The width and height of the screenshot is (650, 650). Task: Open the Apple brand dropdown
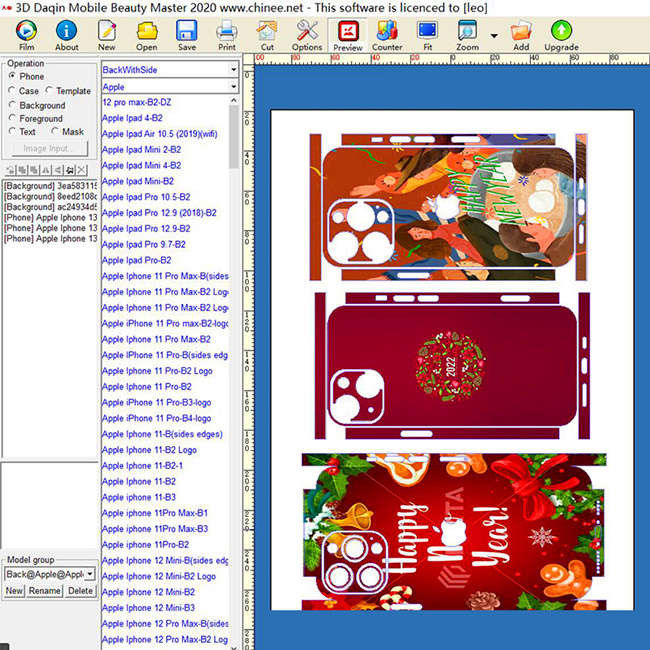(x=233, y=88)
